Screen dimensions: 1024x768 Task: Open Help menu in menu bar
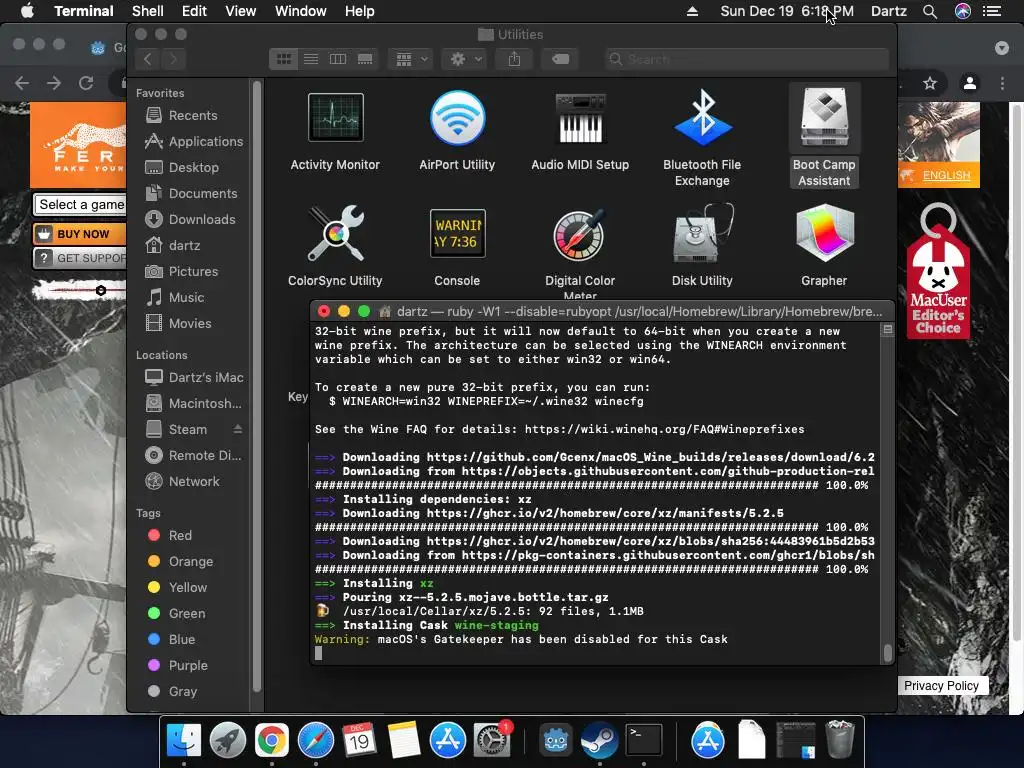(359, 11)
